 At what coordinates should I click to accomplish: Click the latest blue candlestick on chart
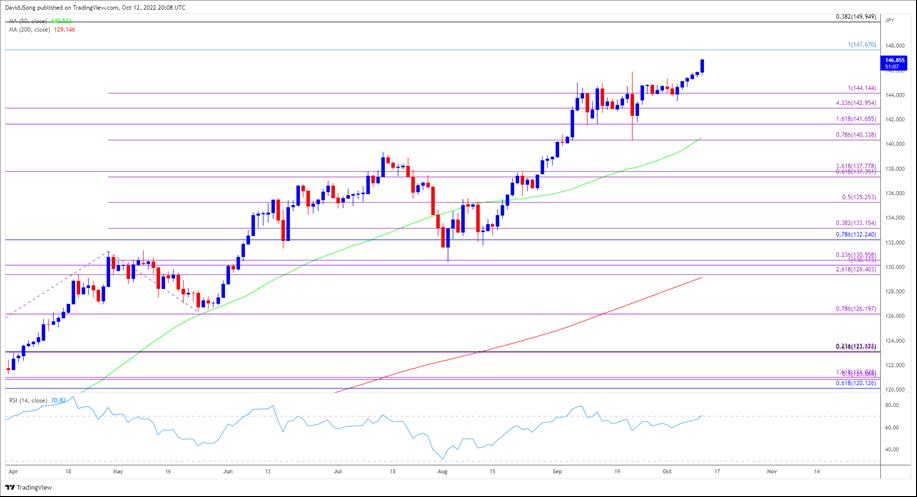703,65
